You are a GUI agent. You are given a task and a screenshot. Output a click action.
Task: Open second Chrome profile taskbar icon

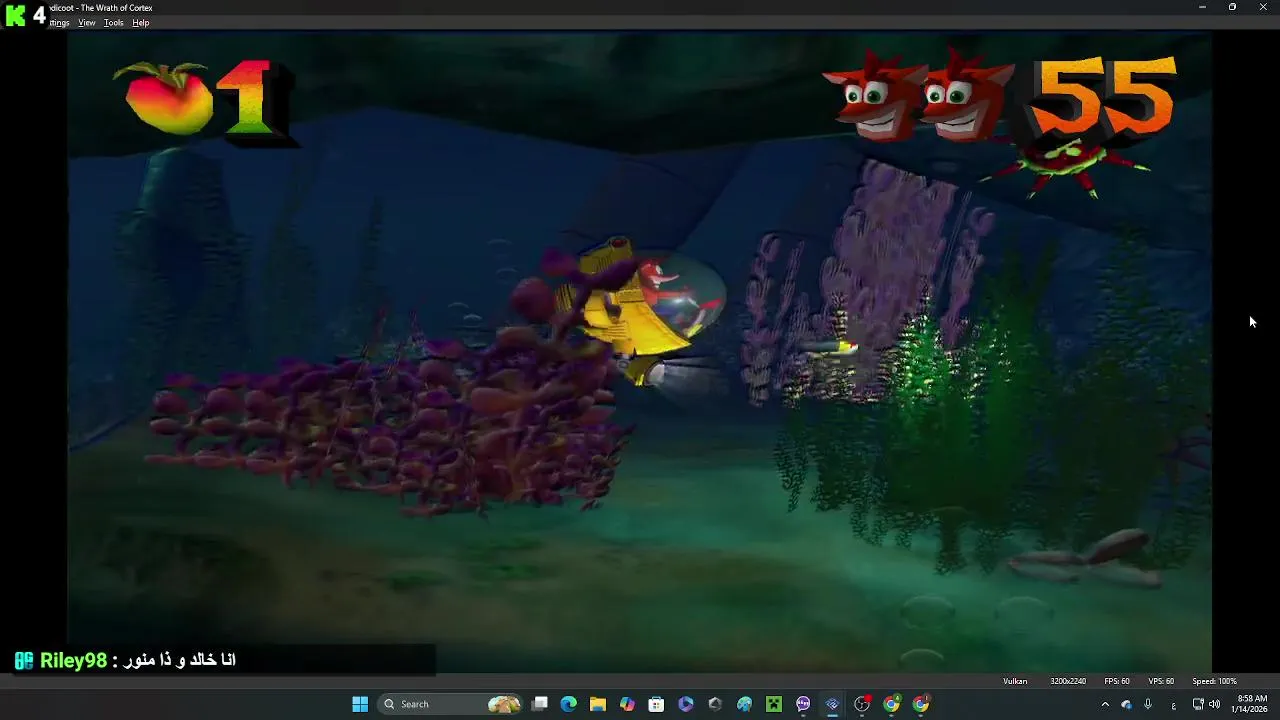click(x=921, y=704)
